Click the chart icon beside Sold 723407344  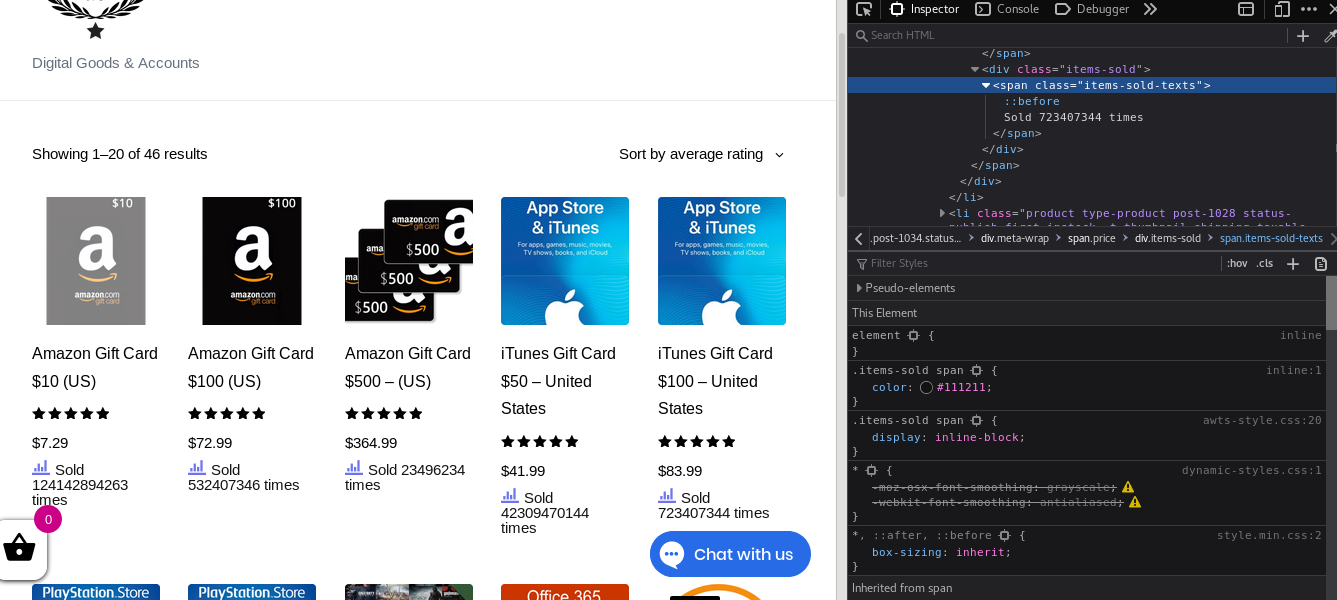click(x=667, y=495)
